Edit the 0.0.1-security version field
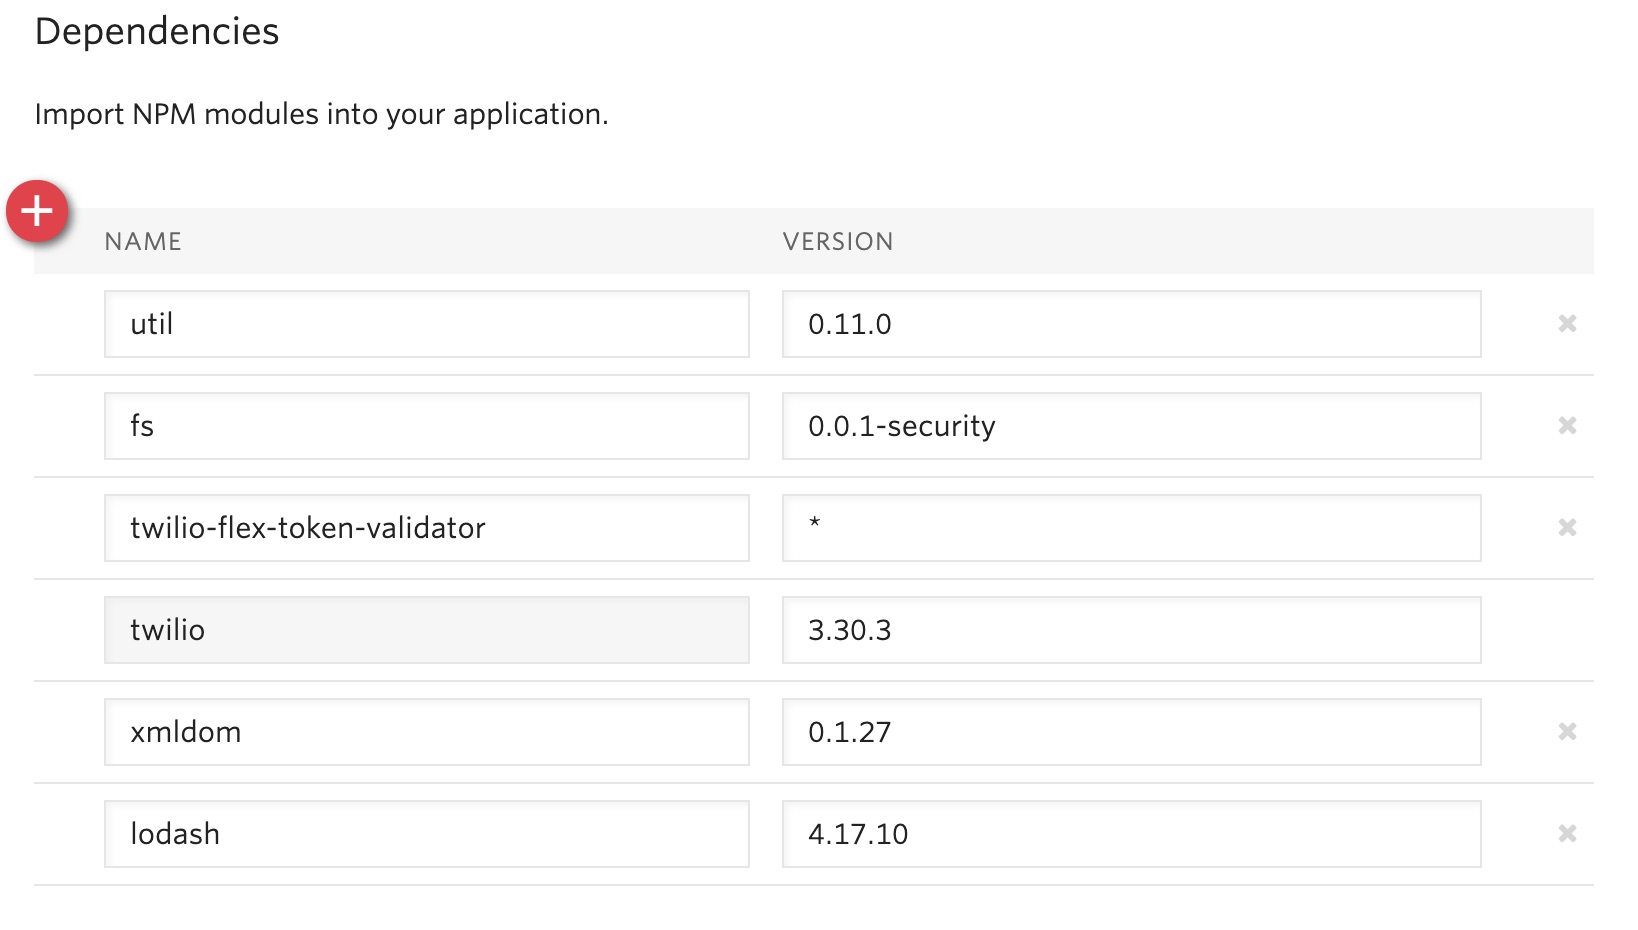 coord(1132,426)
